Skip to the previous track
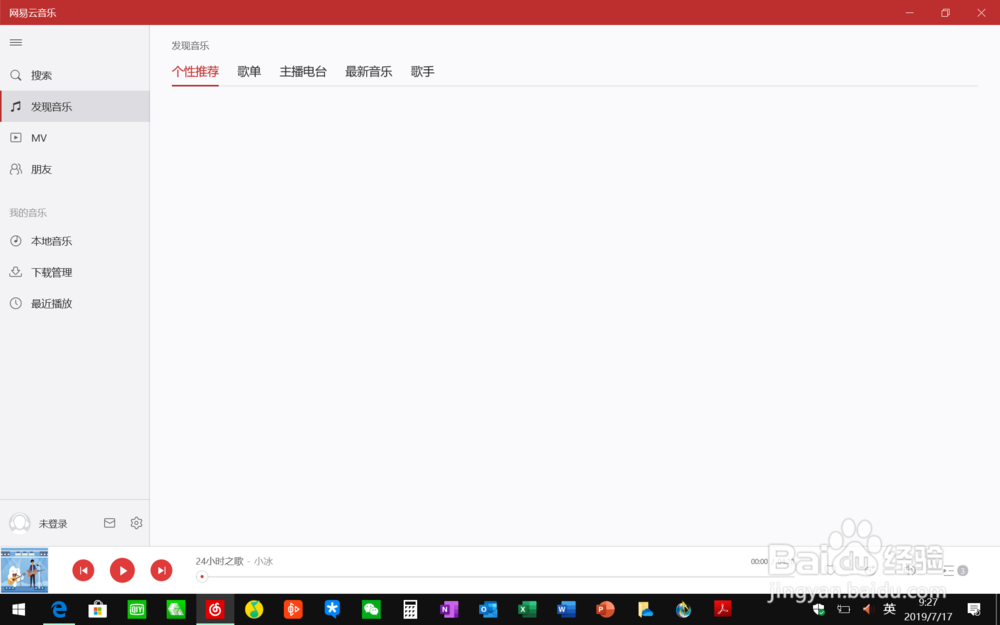This screenshot has height=625, width=1000. [83, 570]
